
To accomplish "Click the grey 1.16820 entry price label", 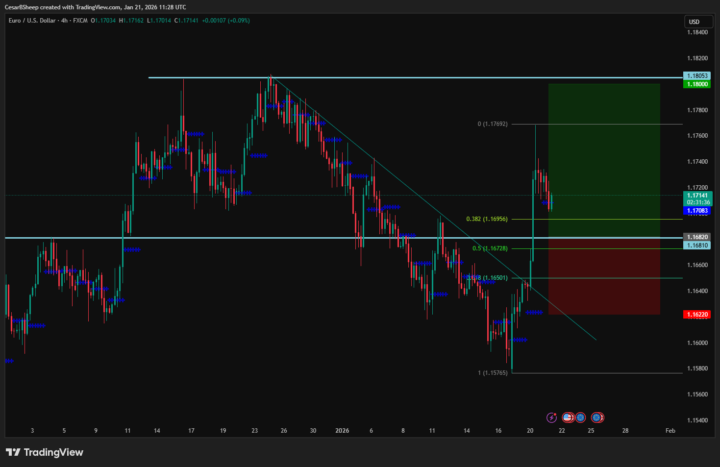I will click(x=697, y=237).
